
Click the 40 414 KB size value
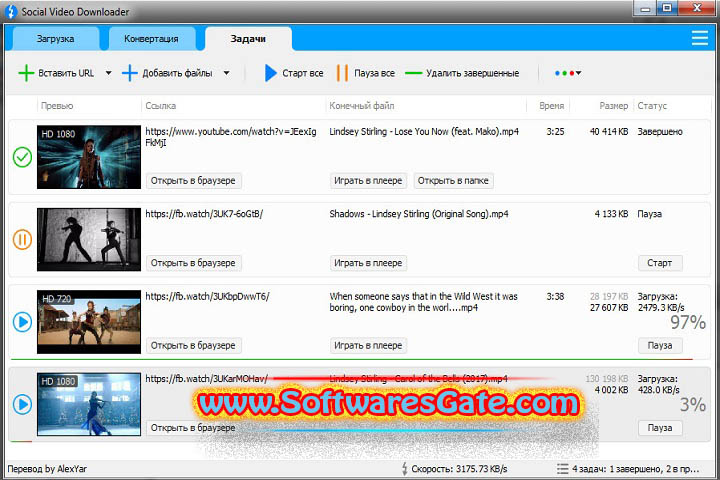609,132
